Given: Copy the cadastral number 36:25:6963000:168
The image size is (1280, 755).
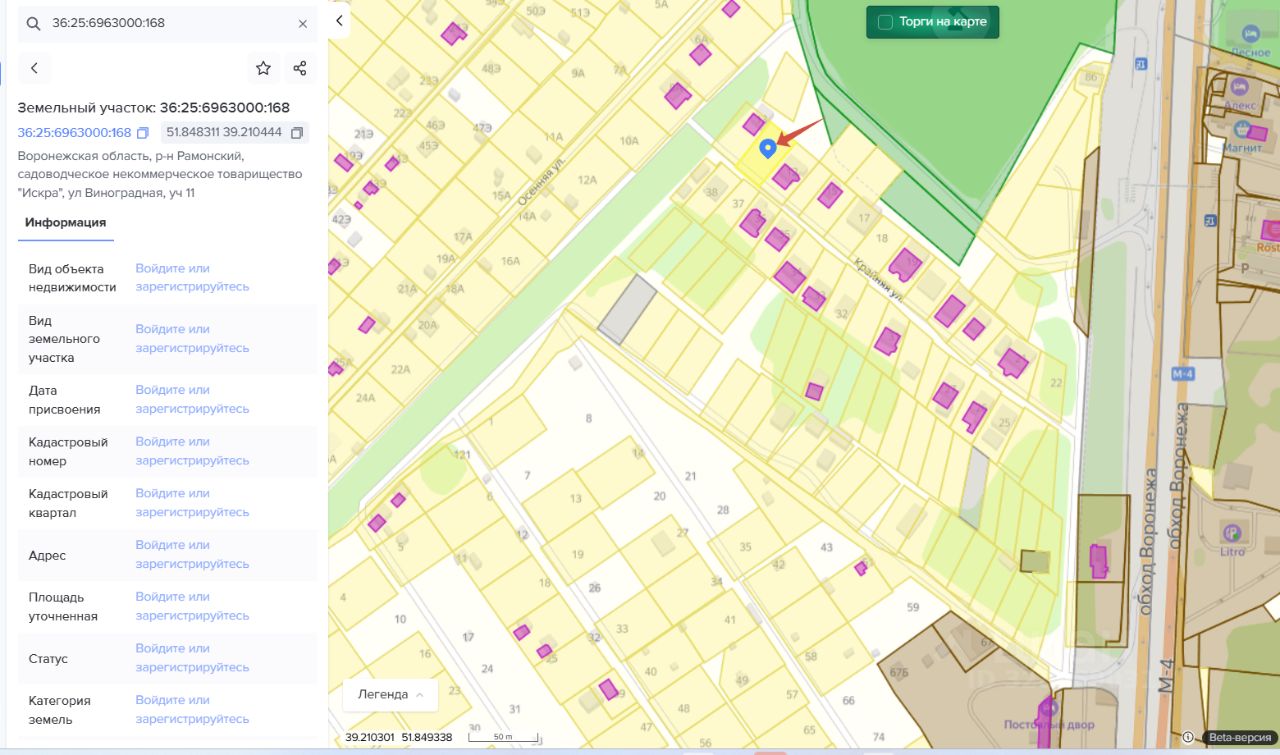Looking at the screenshot, I should pos(143,133).
